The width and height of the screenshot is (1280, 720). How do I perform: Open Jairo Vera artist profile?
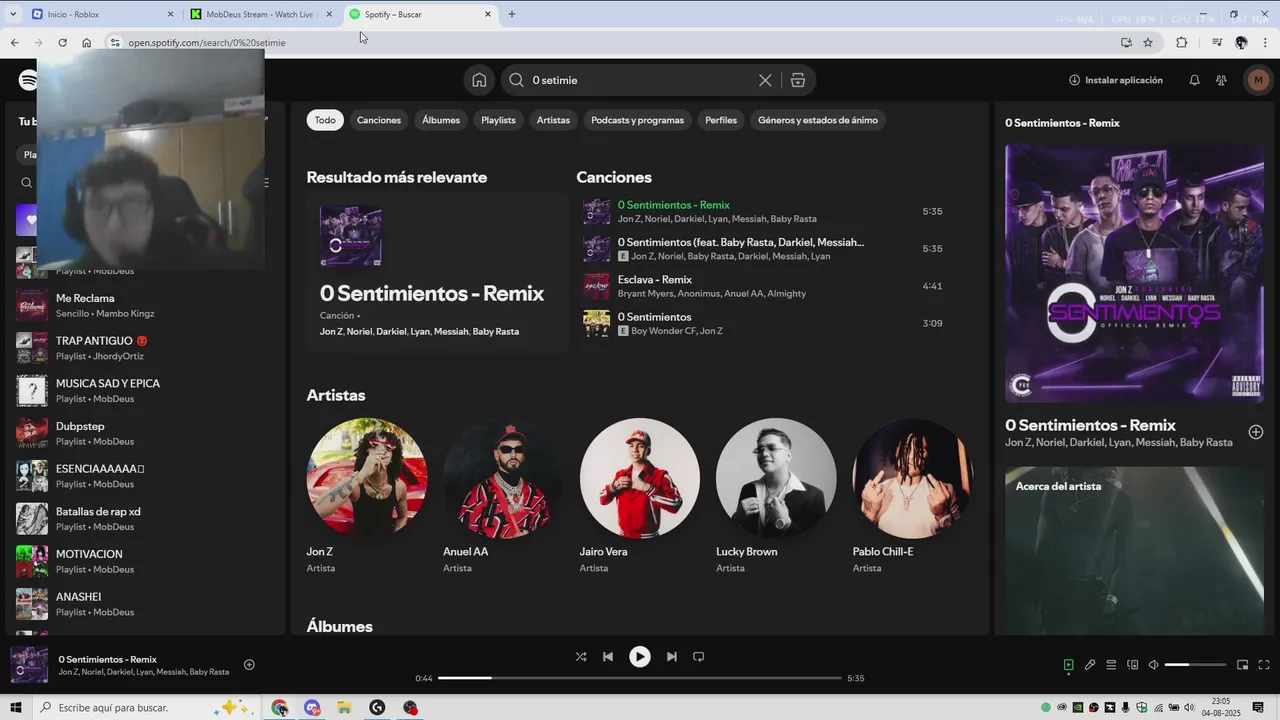point(640,495)
